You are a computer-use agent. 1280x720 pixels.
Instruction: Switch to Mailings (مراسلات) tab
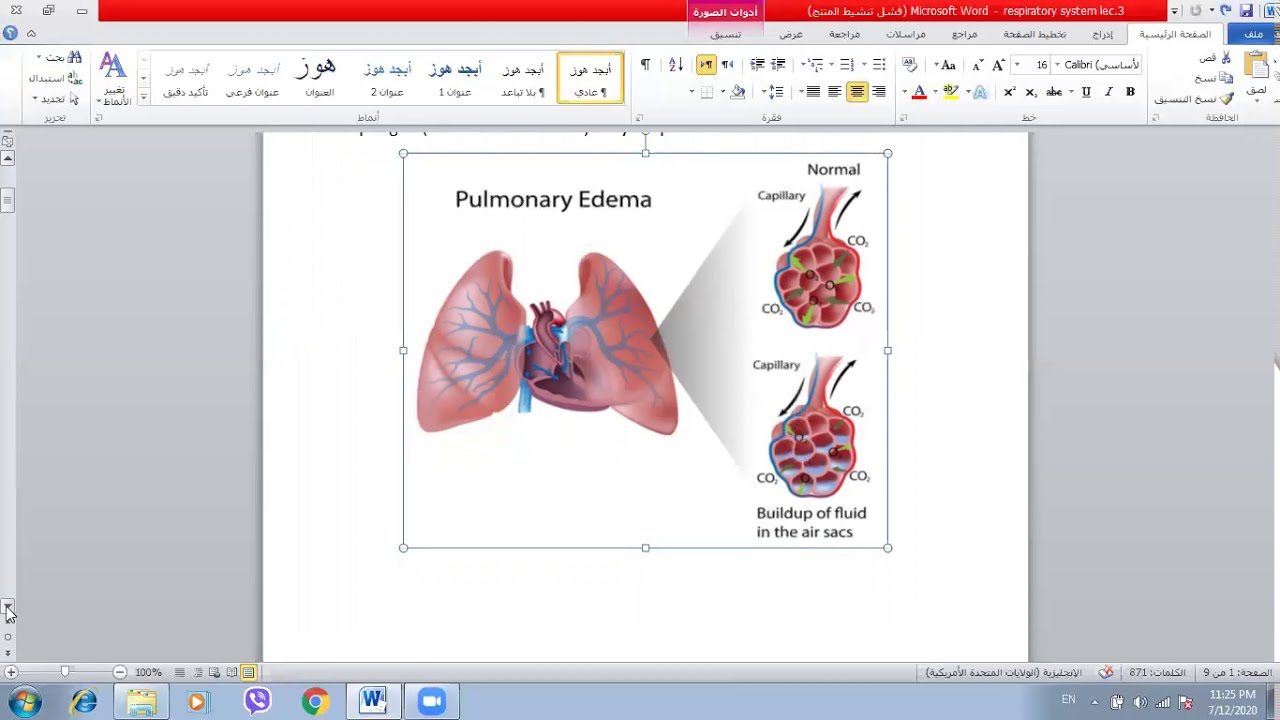point(906,34)
